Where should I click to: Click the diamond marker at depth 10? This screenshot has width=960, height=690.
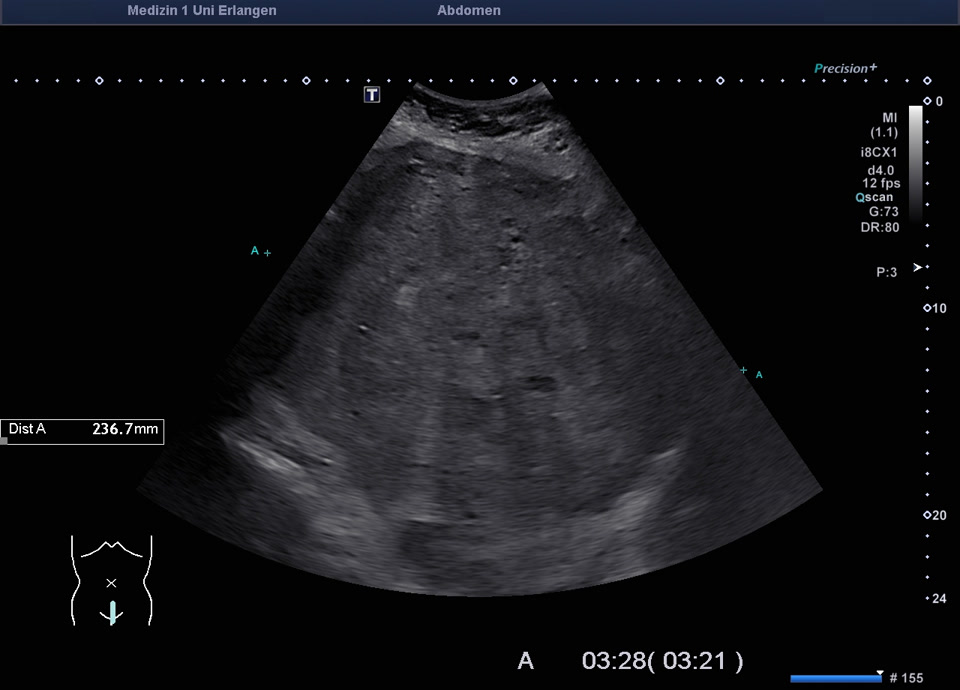[926, 308]
